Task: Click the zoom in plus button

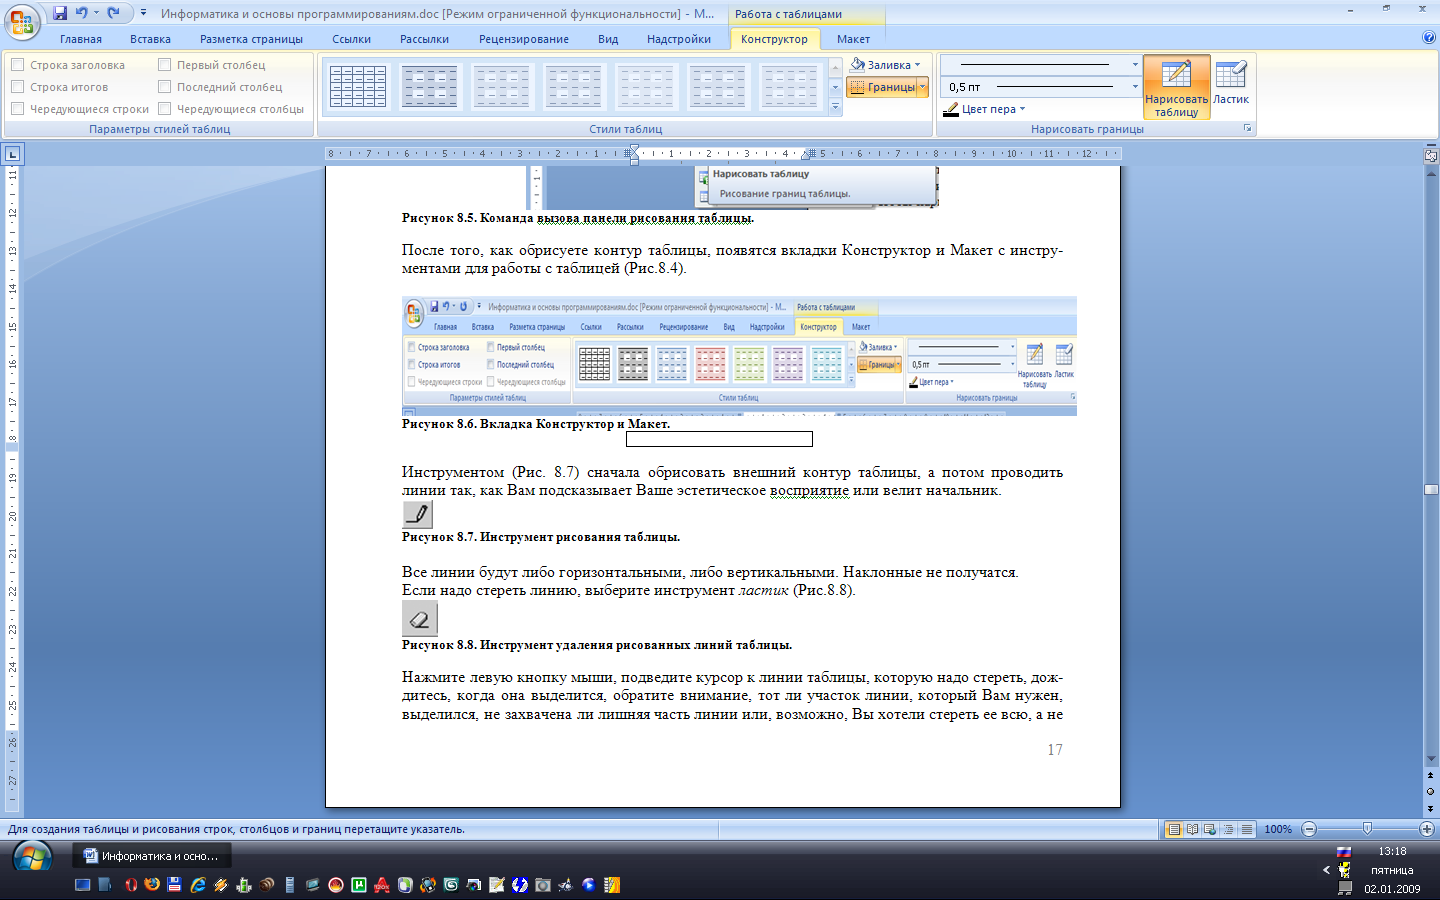Action: pos(1427,829)
